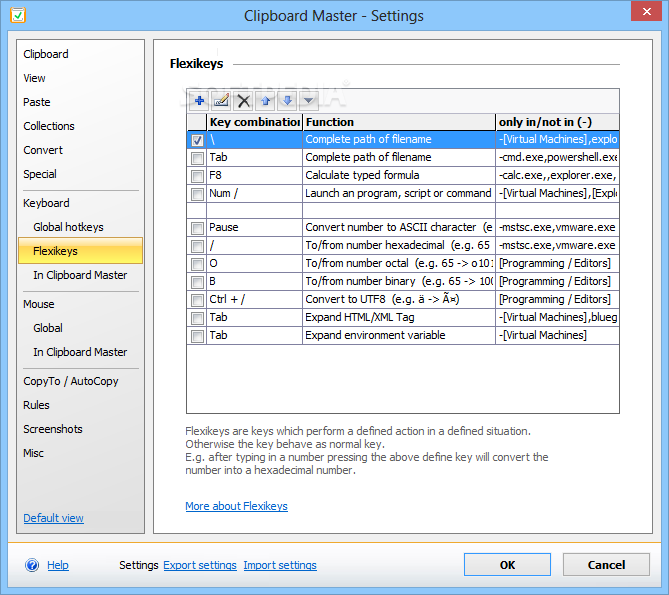
Task: Select To/from number octal row
Action: tap(403, 263)
